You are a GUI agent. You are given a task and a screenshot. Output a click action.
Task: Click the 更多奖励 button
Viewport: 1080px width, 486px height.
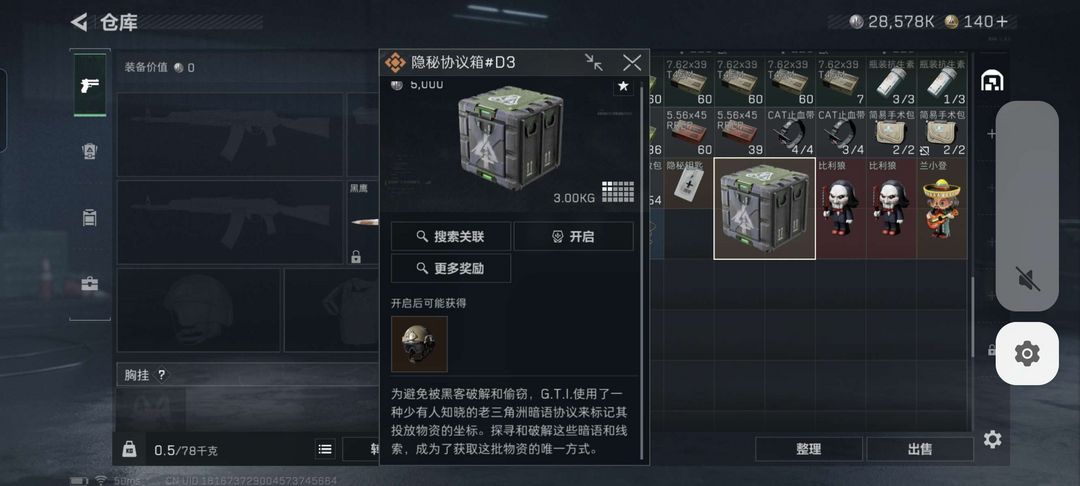point(450,268)
